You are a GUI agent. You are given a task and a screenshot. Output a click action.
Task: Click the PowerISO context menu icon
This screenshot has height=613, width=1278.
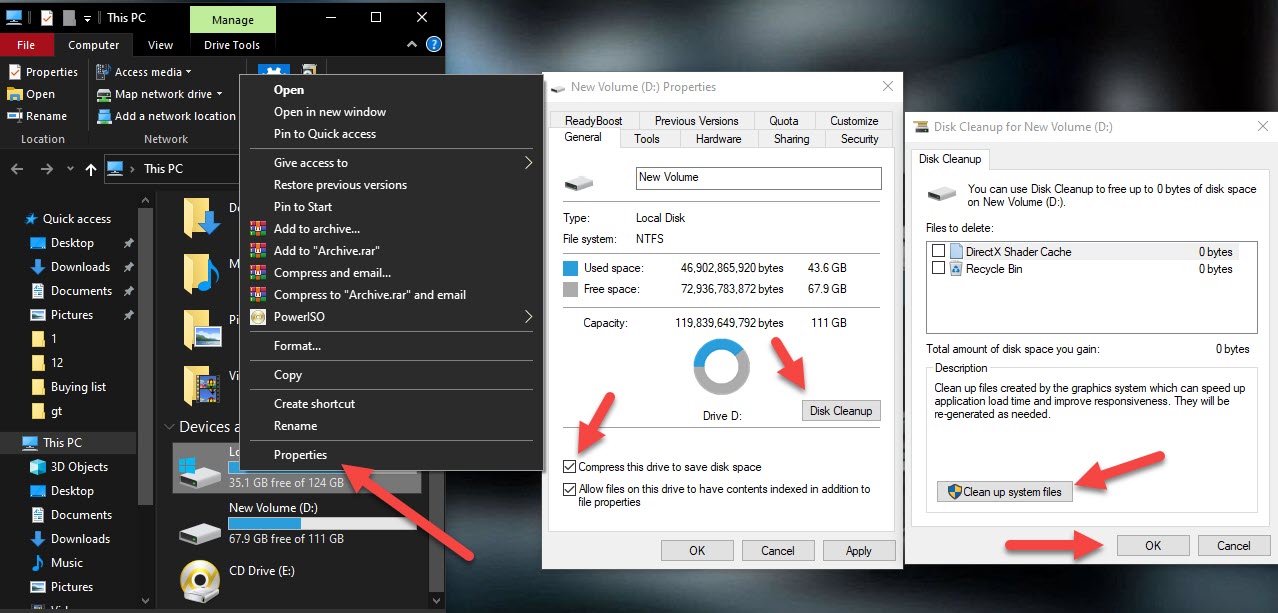pos(258,317)
